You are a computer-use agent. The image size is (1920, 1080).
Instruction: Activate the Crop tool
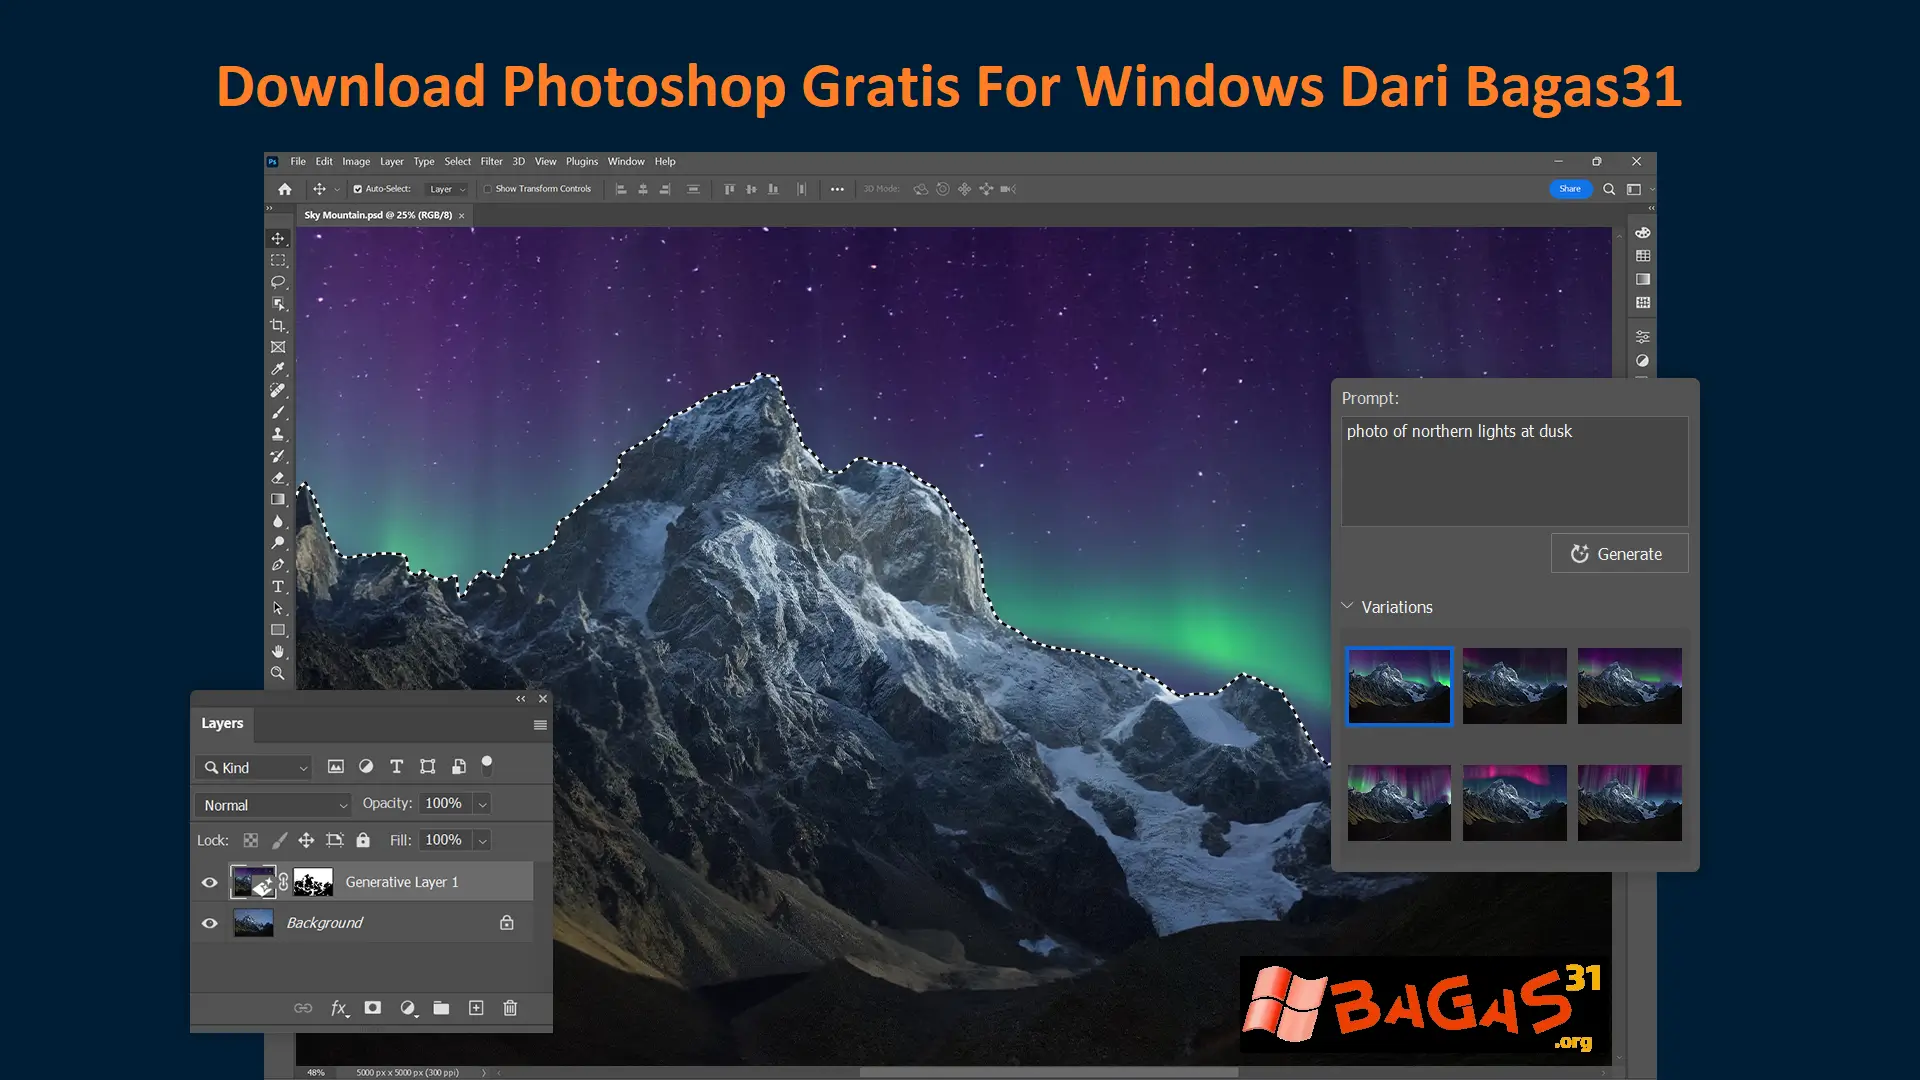(278, 325)
